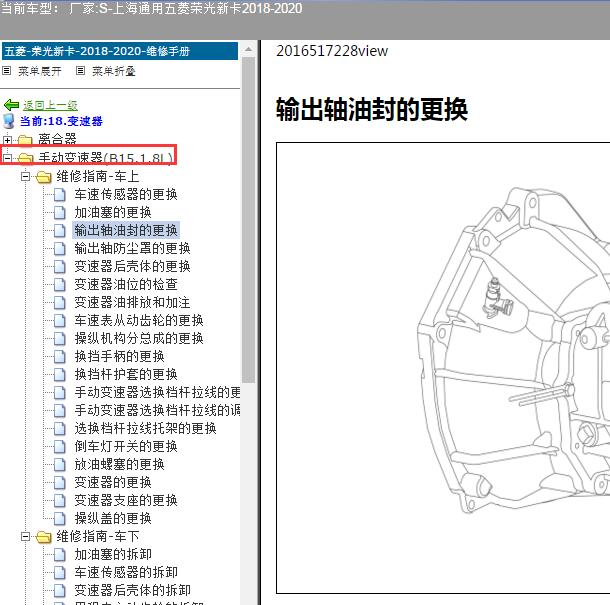This screenshot has height=605, width=610.
Task: Open 变速器油位的检查 page
Action: coord(126,284)
